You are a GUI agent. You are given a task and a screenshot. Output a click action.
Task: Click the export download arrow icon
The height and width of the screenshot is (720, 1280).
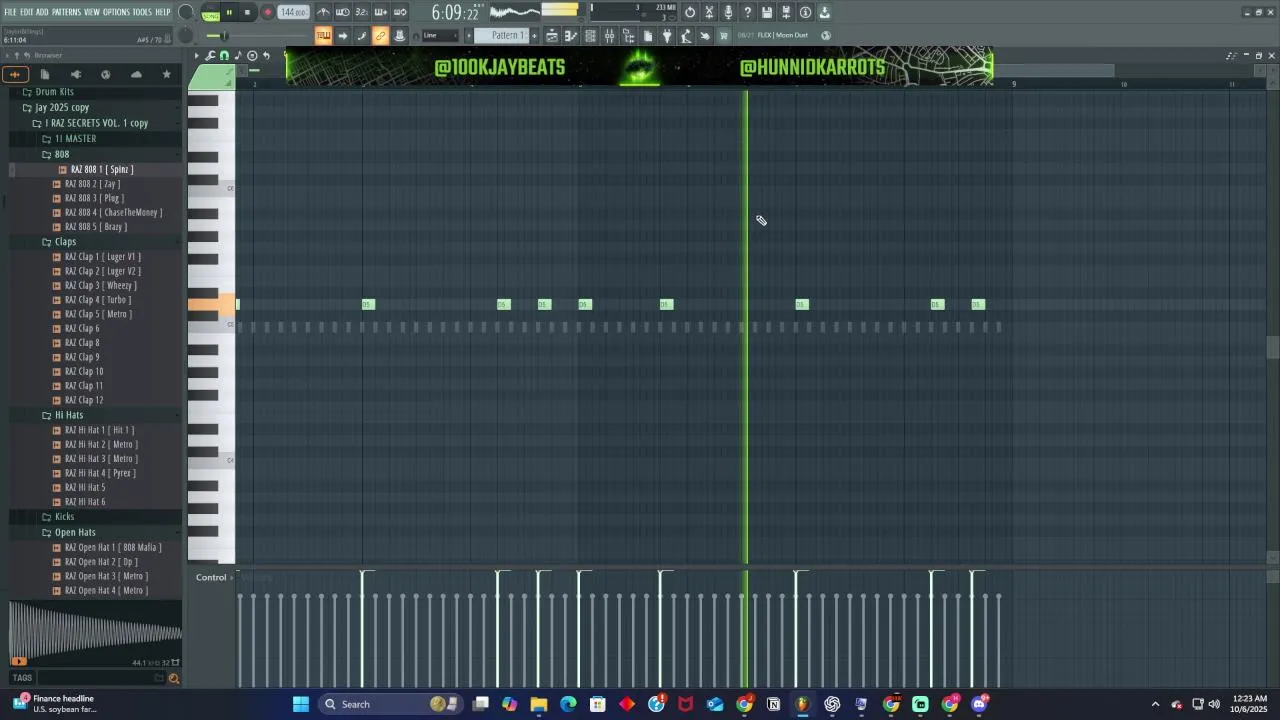point(825,12)
